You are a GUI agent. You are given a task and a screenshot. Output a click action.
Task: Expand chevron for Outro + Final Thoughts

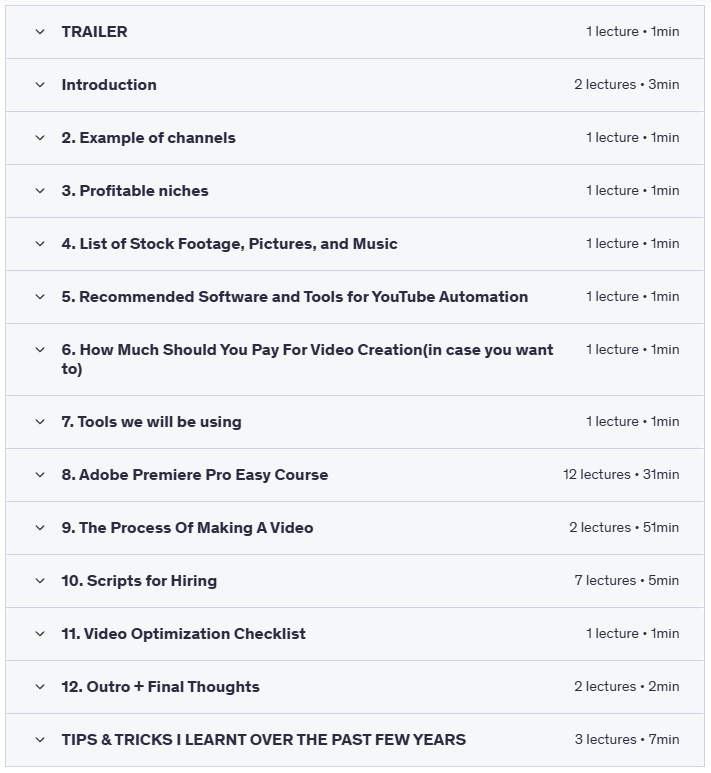[40, 687]
